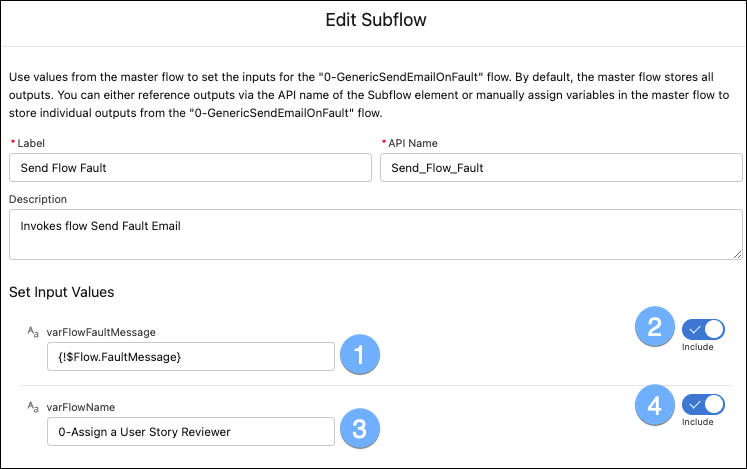Click the numbered callout marker 4

tap(655, 405)
